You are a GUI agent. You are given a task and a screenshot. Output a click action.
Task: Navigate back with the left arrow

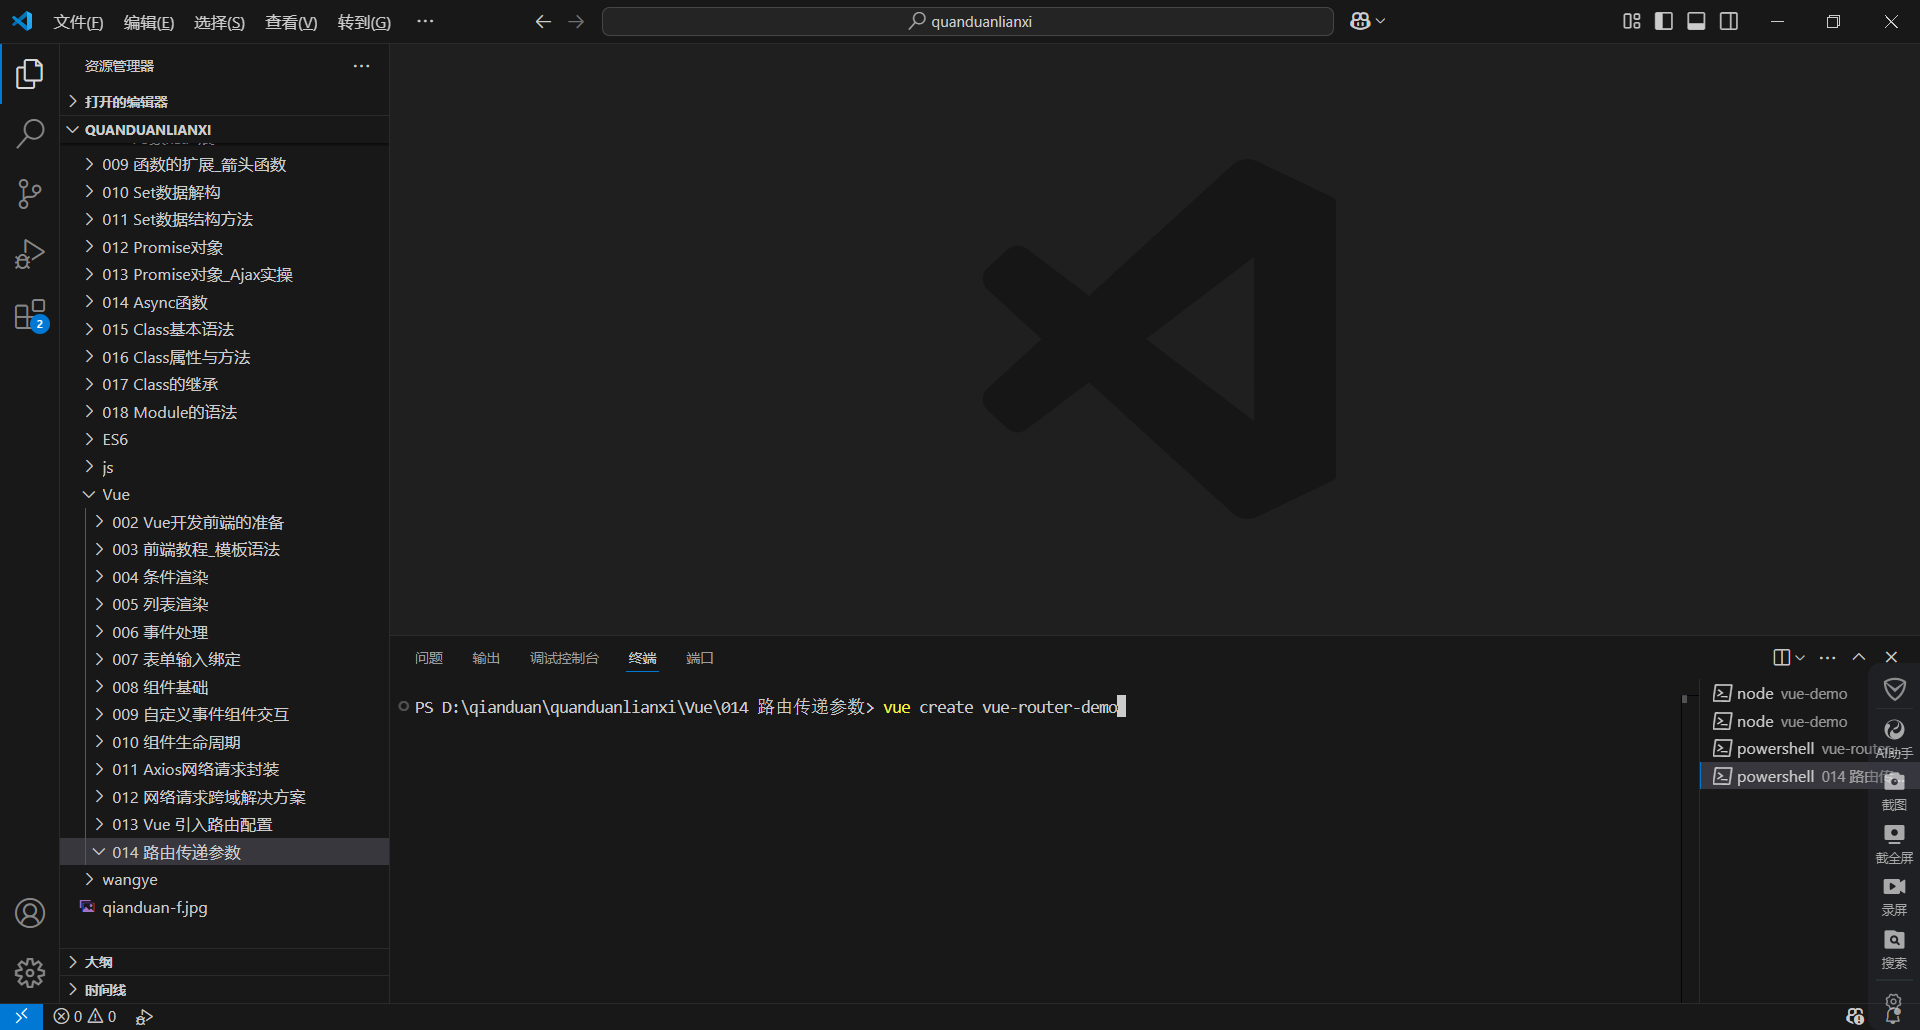[x=543, y=21]
